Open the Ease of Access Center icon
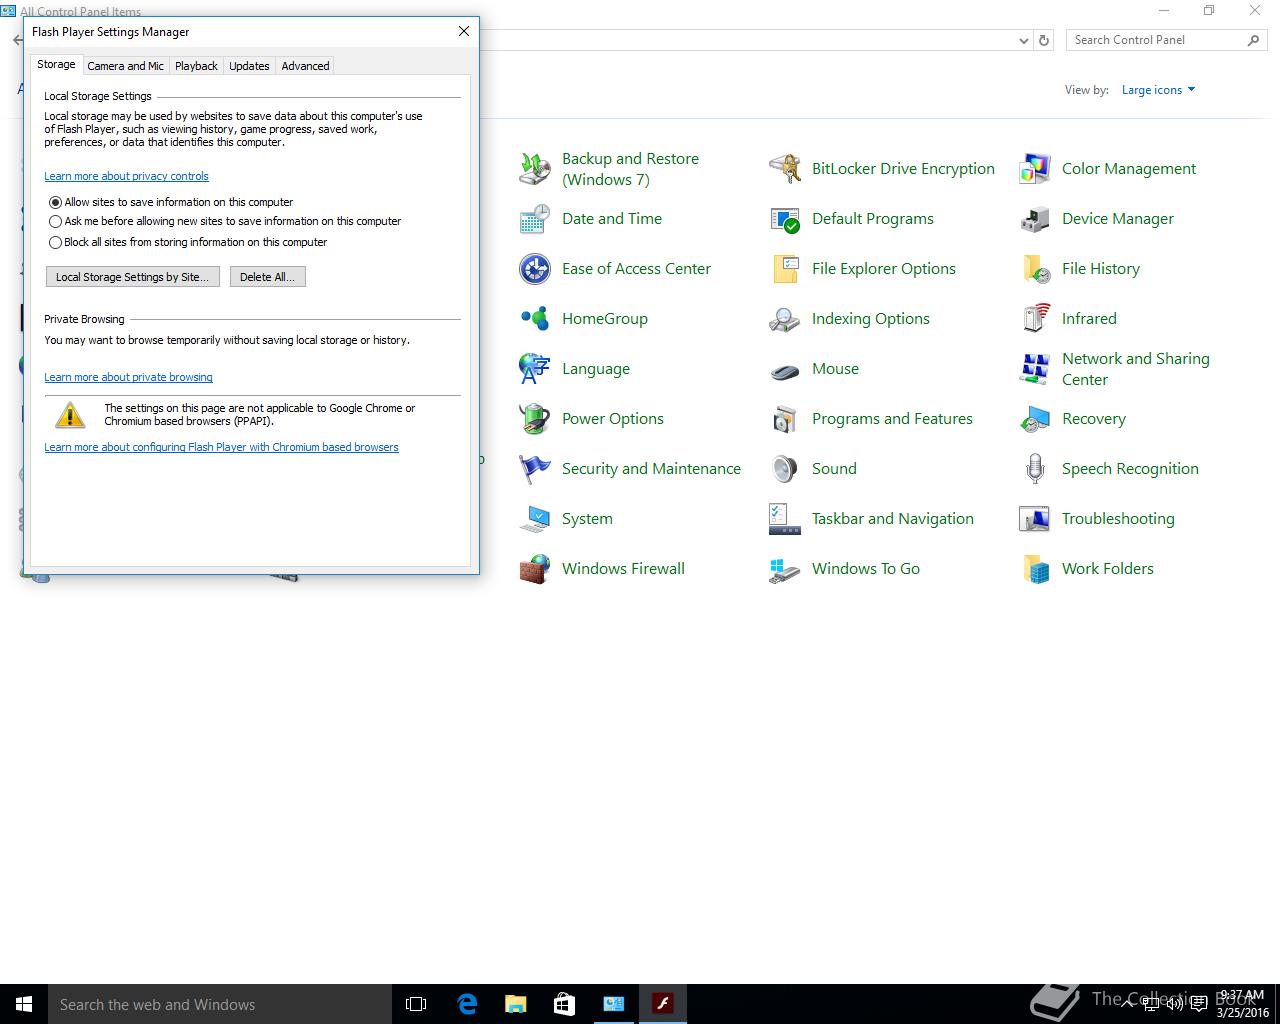Viewport: 1280px width, 1024px height. (535, 269)
